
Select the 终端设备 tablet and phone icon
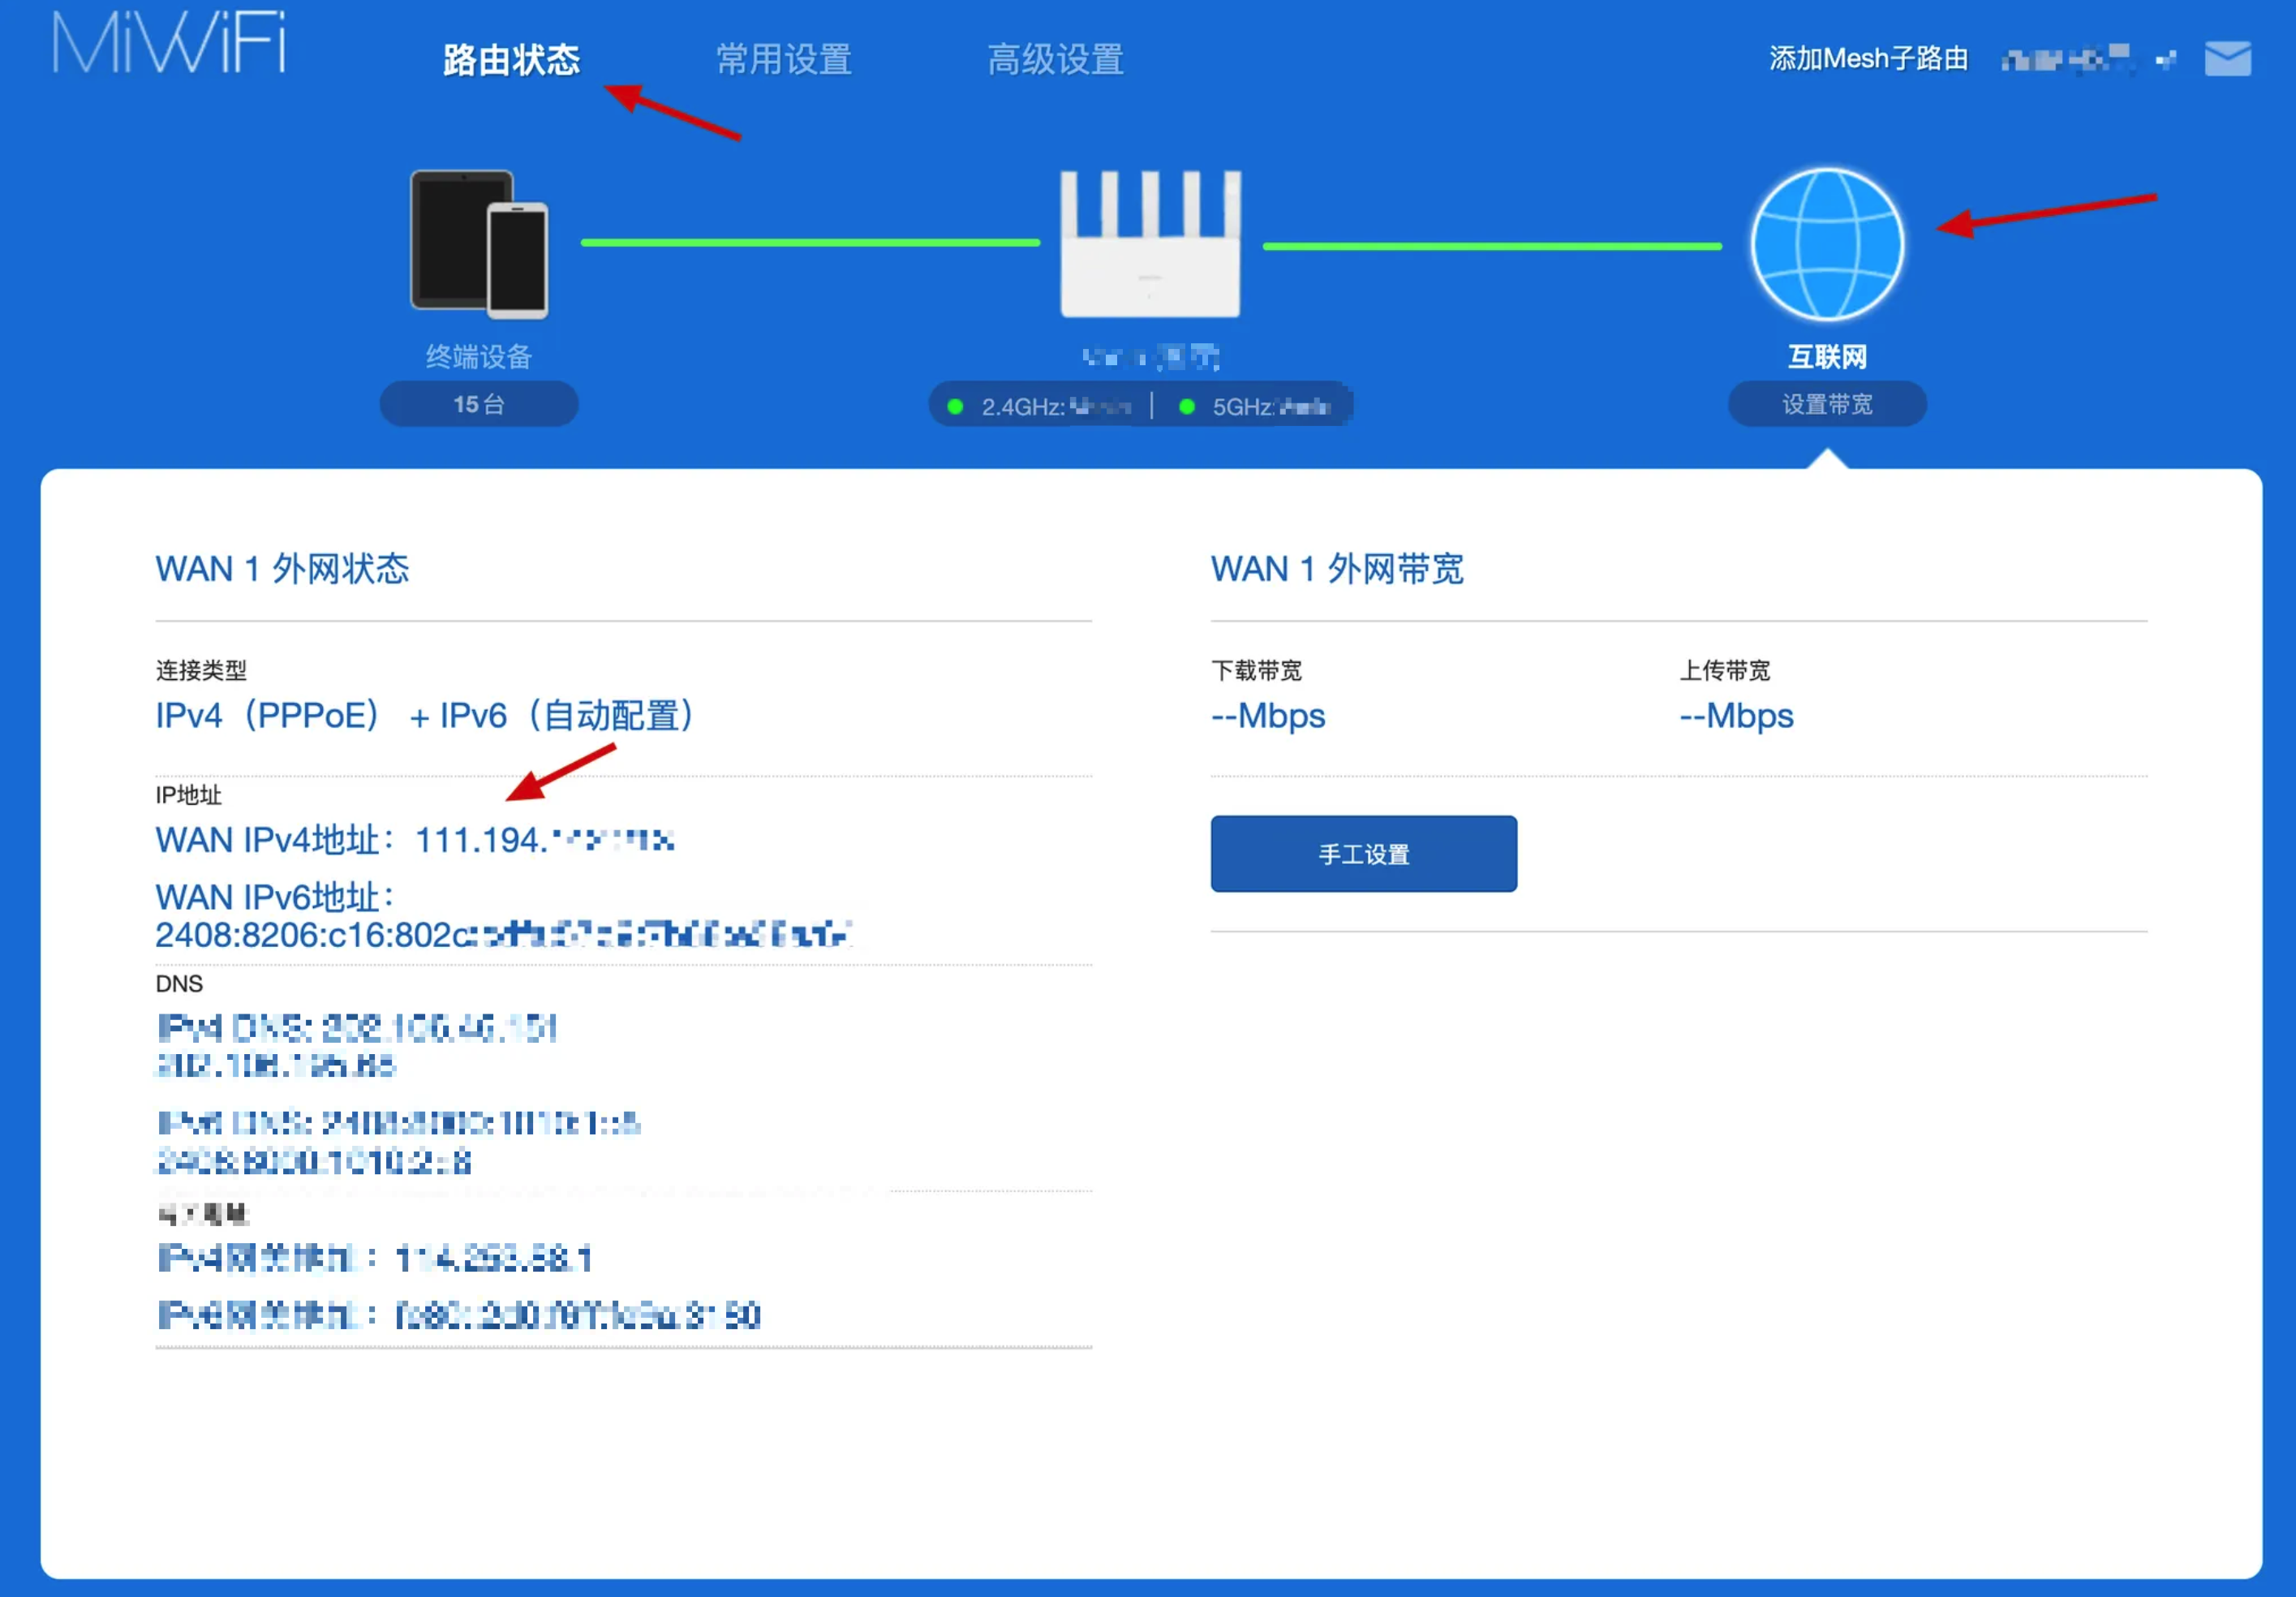(x=479, y=244)
